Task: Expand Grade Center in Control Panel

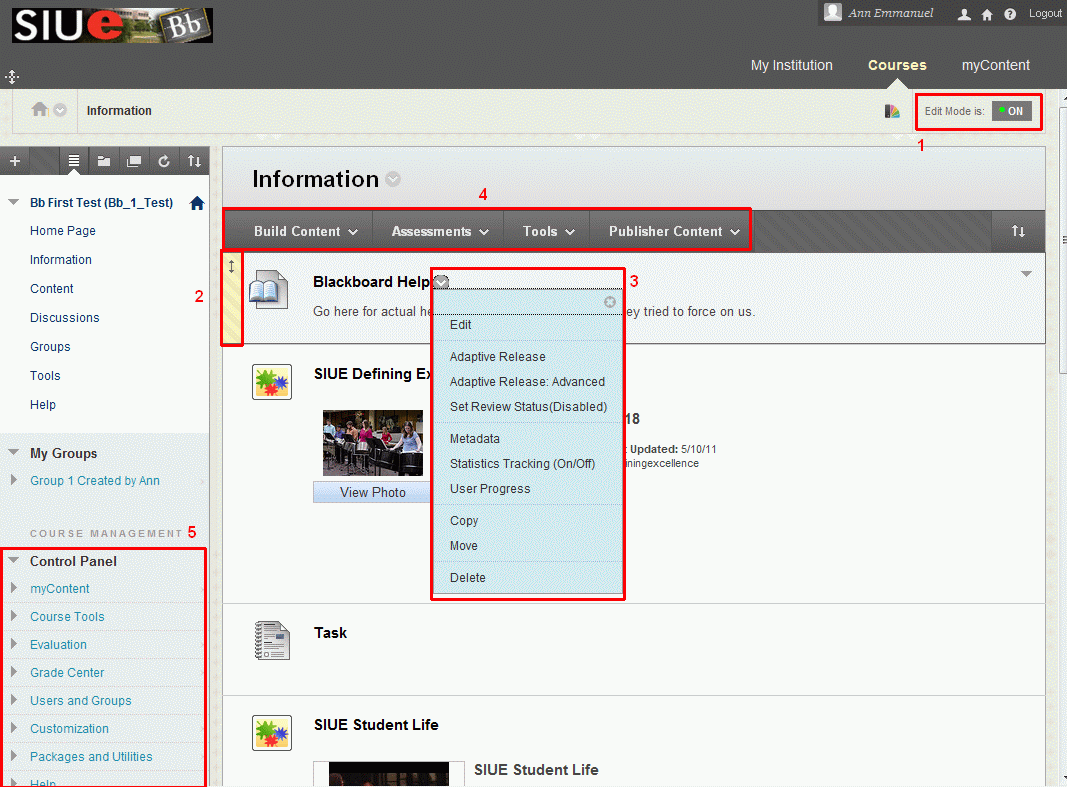Action: (67, 673)
